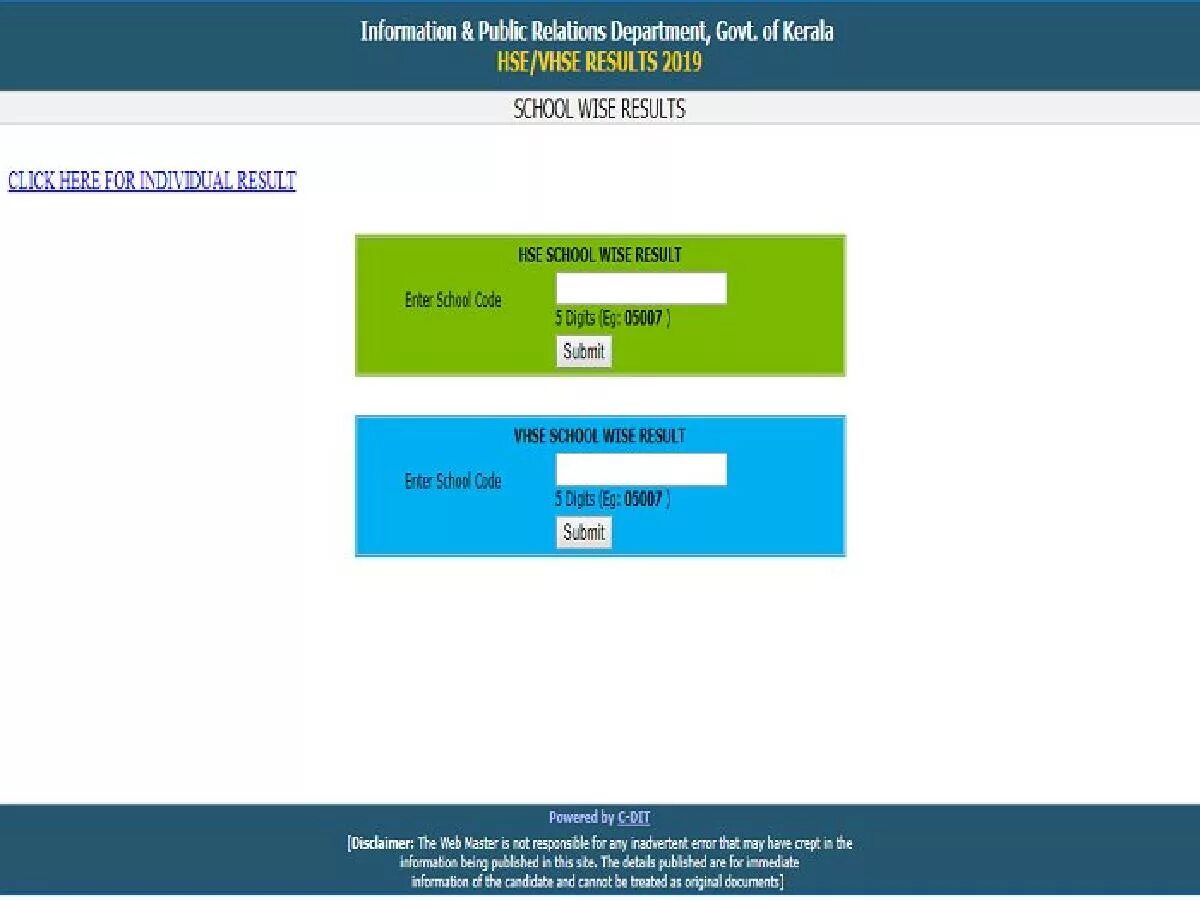Select the HSE/VHSE RESULTS 2019 header text
This screenshot has height=900, width=1200.
pos(600,62)
